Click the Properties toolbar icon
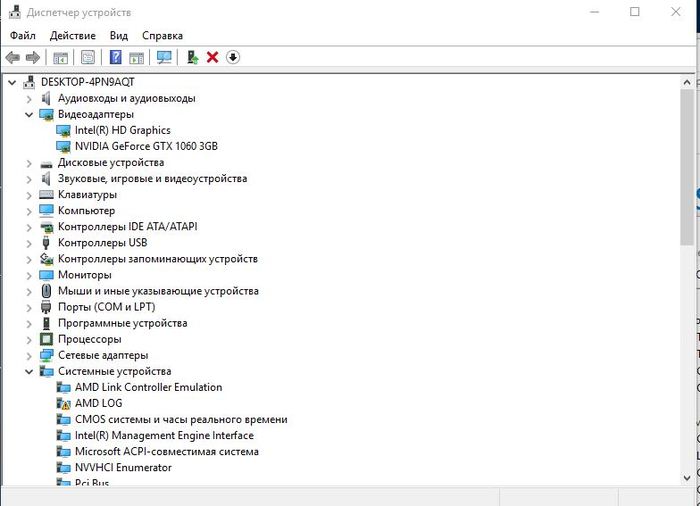The height and width of the screenshot is (506, 700). pos(88,58)
